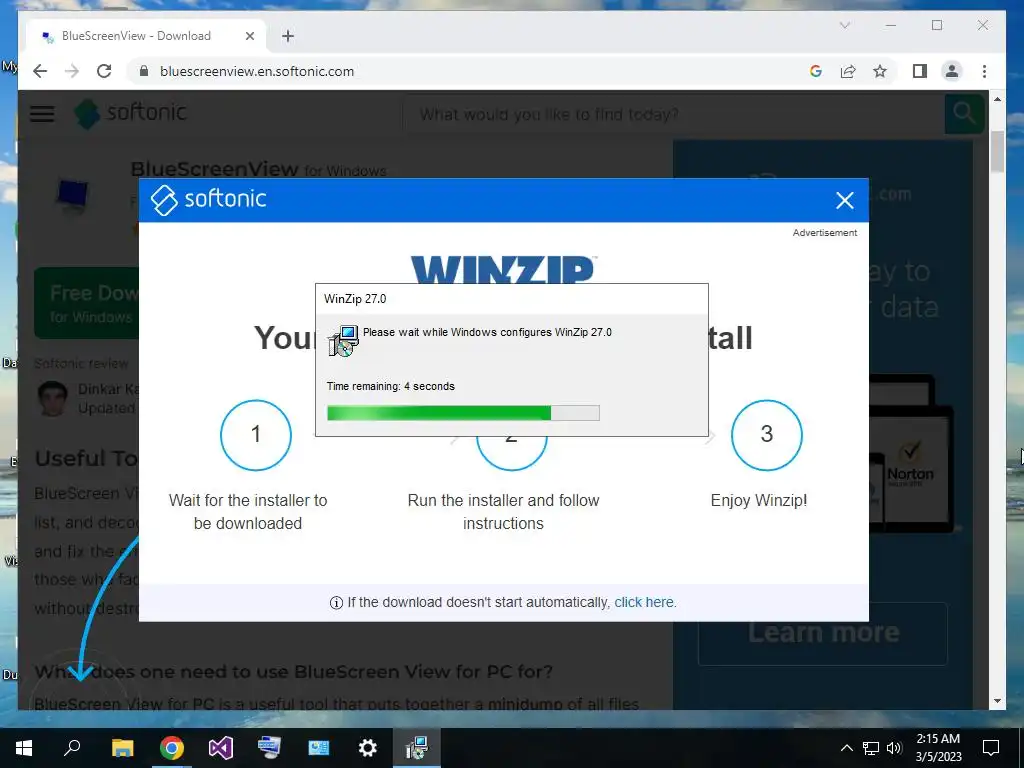
Task: Open the Google icon in address bar
Action: [x=816, y=71]
